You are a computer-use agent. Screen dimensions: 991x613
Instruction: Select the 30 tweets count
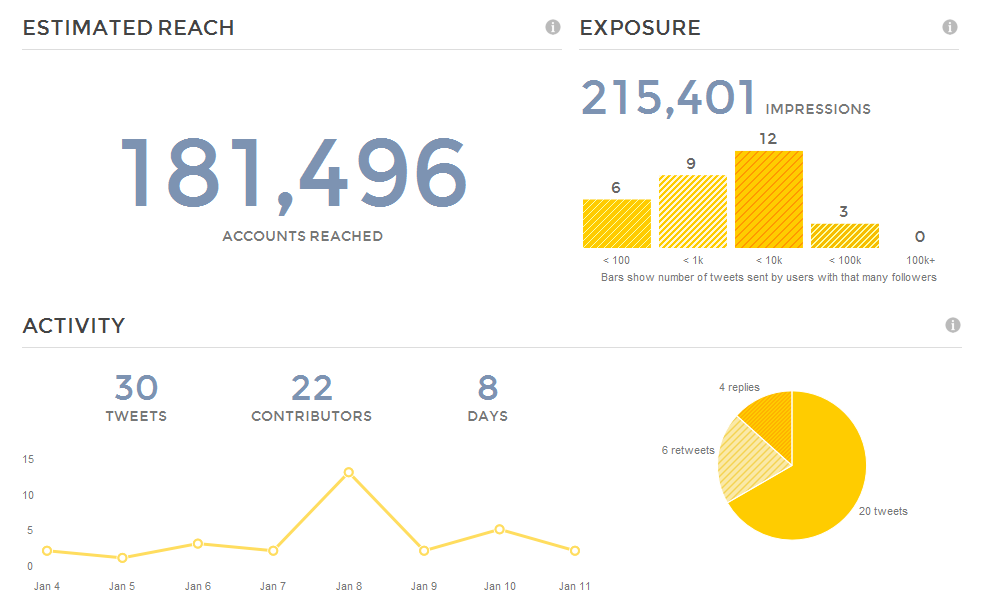(x=136, y=388)
